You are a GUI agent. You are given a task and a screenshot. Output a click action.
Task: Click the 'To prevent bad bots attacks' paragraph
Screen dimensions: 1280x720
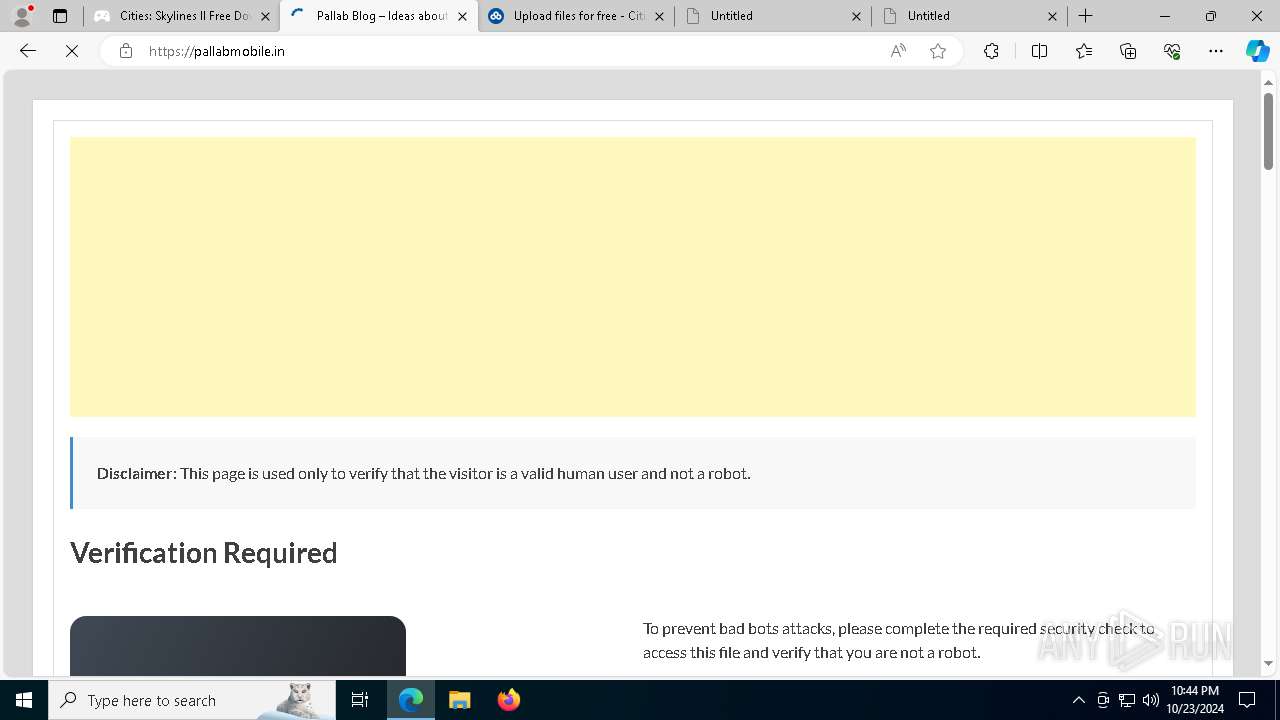[x=898, y=640]
